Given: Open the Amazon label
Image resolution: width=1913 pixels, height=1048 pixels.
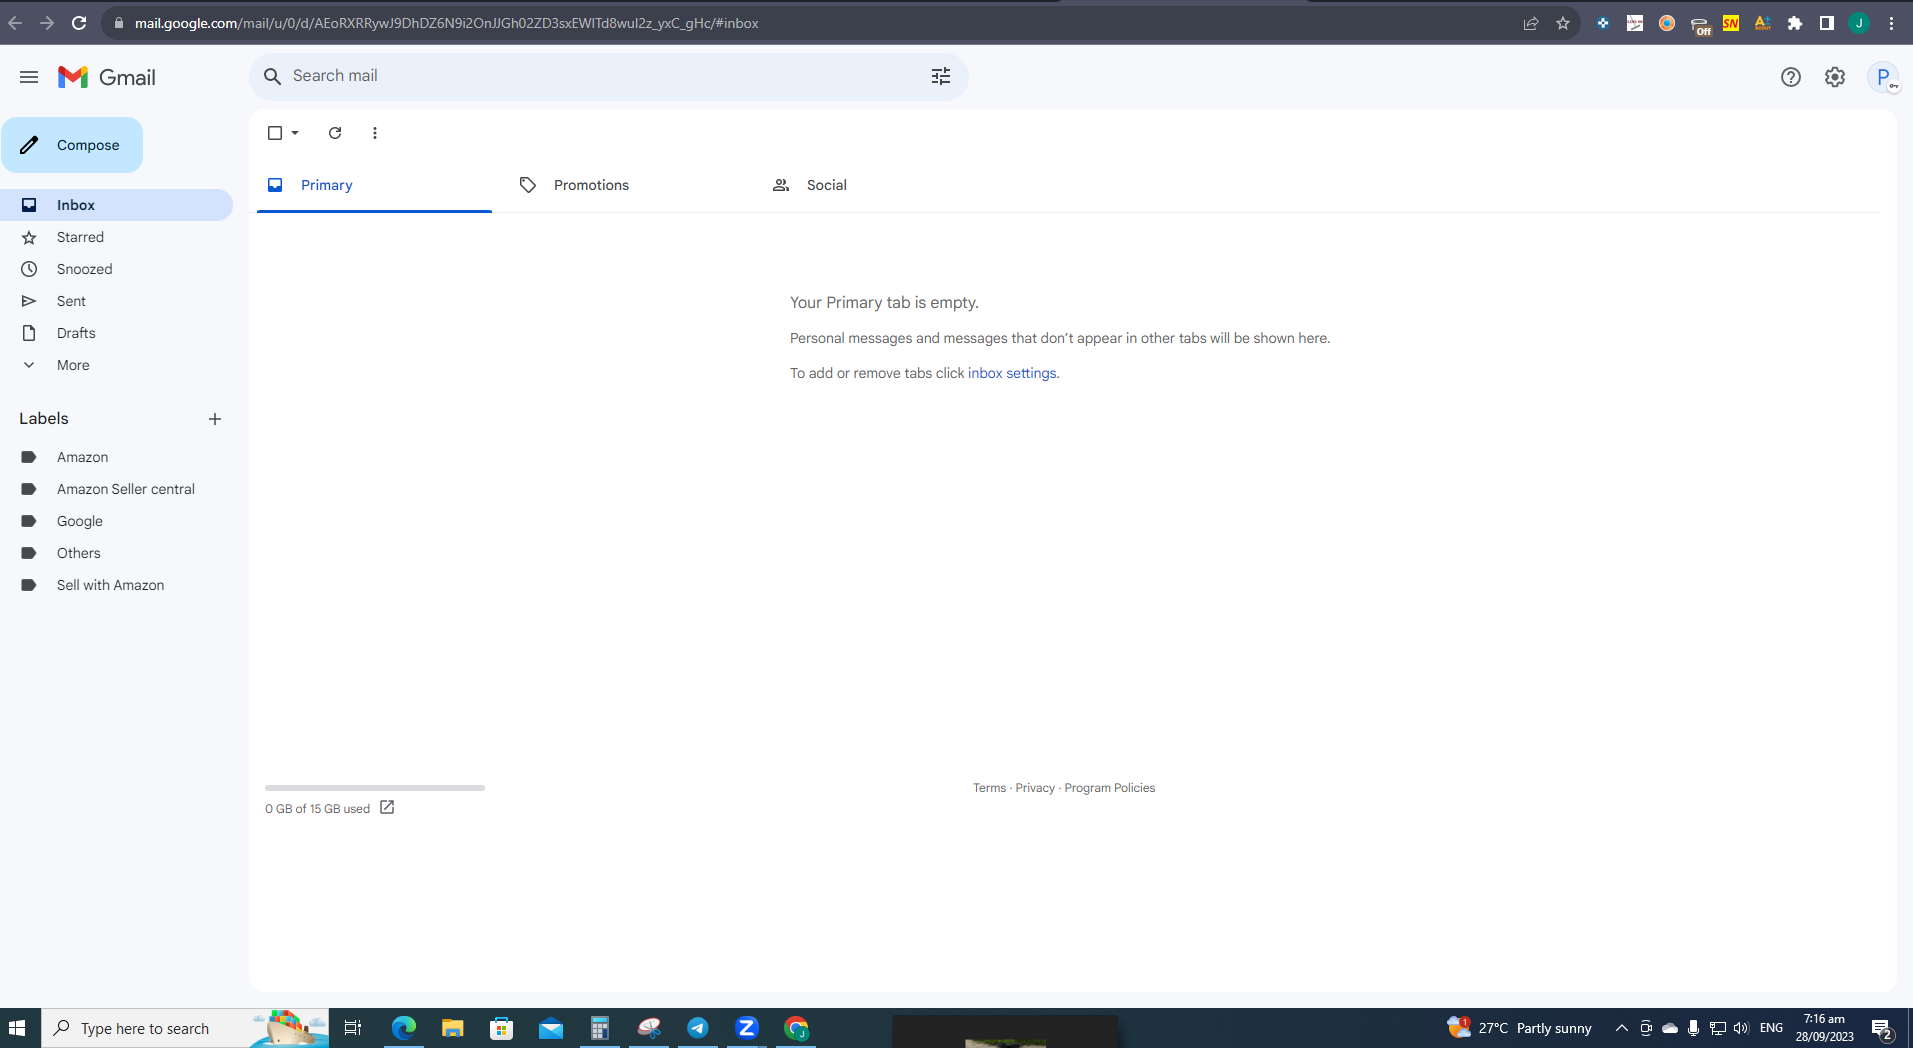Looking at the screenshot, I should 116,457.
